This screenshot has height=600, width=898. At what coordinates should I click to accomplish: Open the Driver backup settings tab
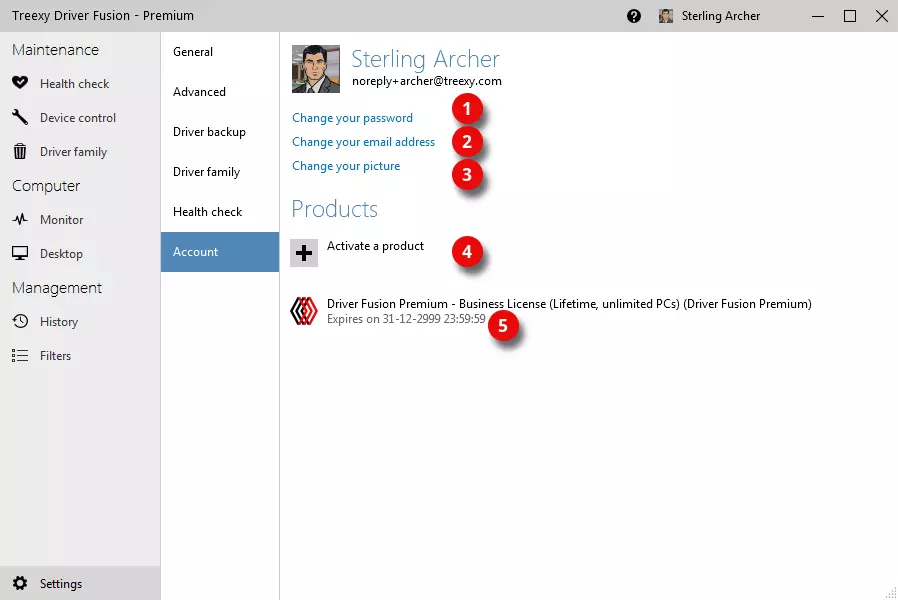click(x=220, y=132)
